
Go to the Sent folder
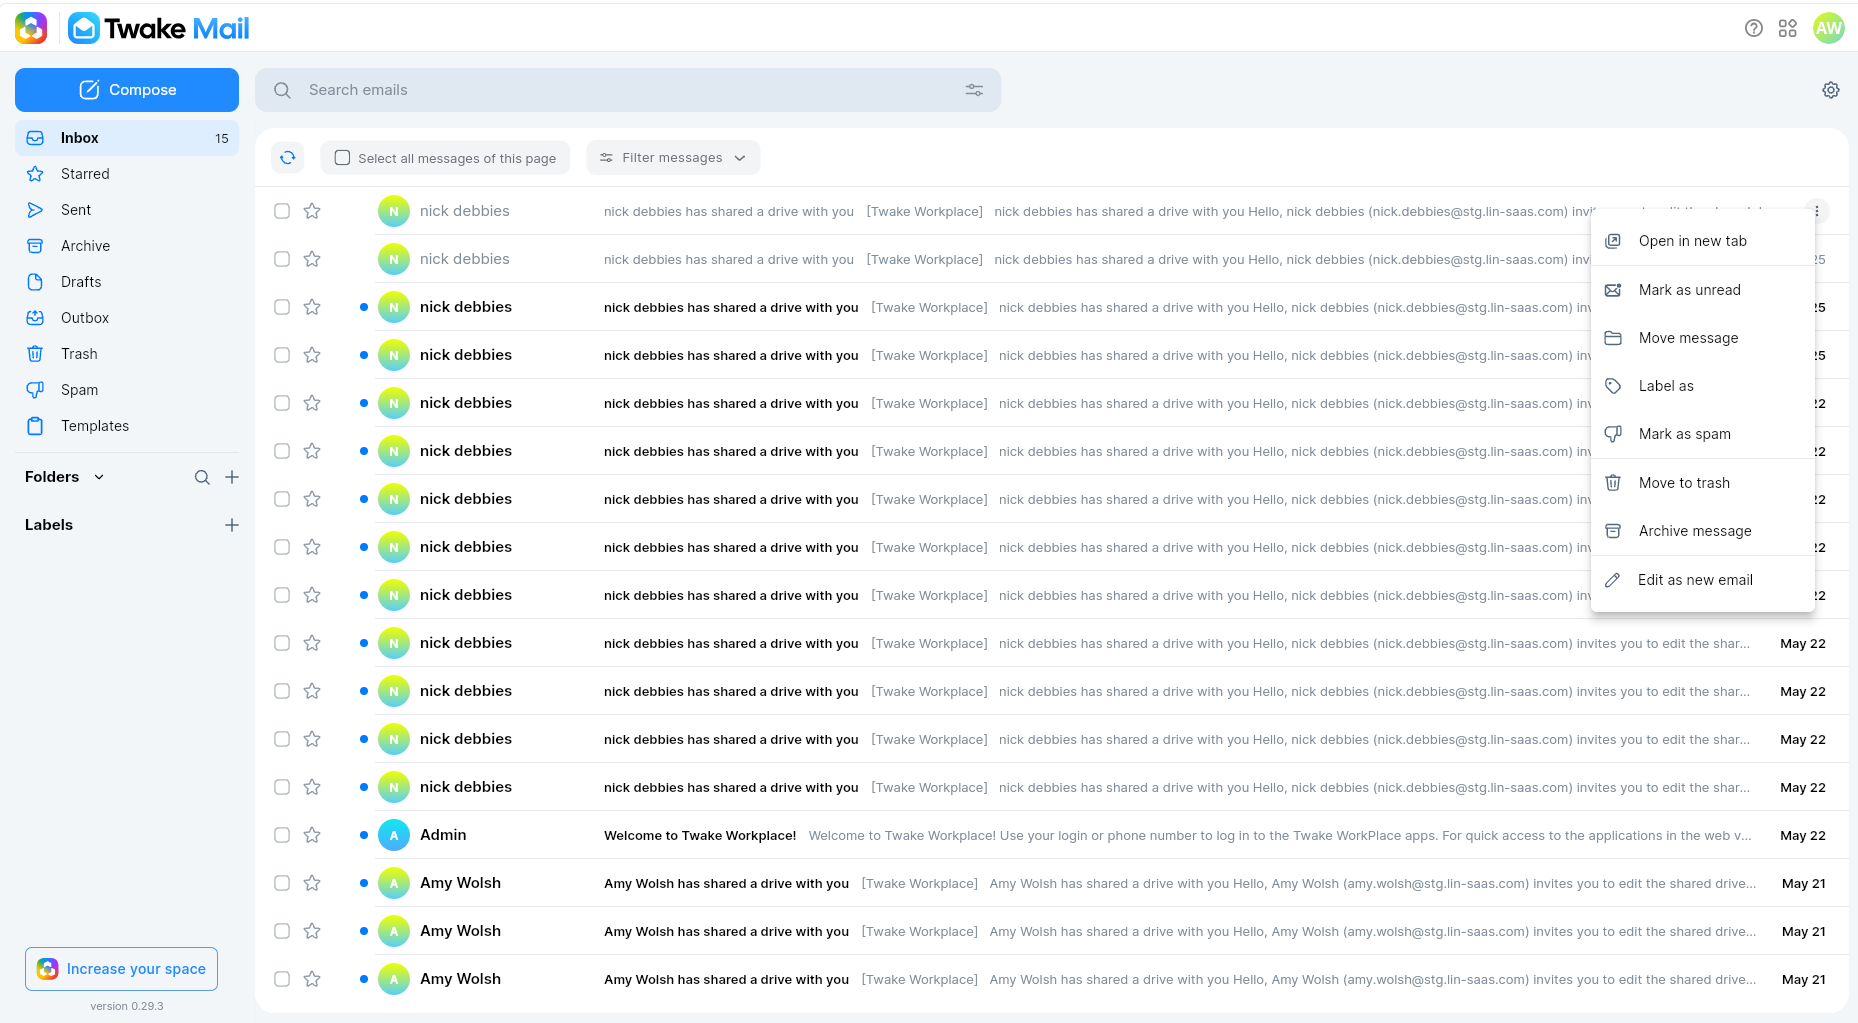(127, 210)
